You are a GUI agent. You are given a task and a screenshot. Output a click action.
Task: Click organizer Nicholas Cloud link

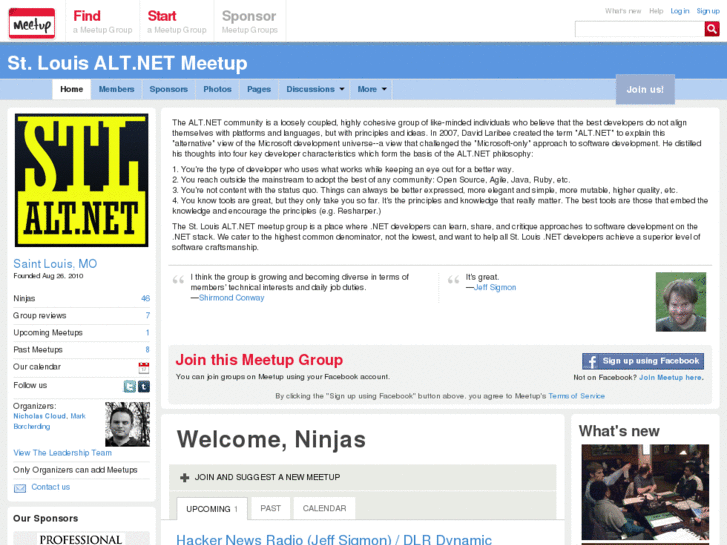point(39,416)
